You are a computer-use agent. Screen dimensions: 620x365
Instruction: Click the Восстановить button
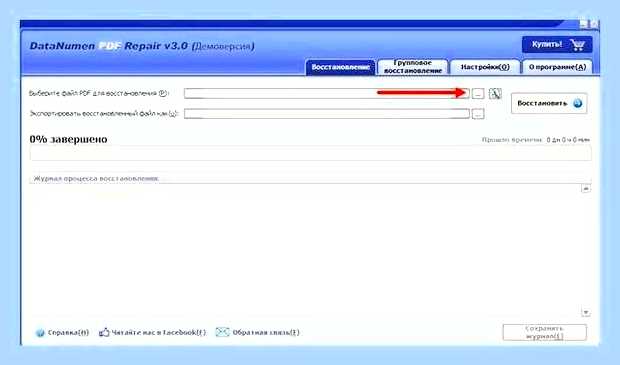[x=549, y=103]
